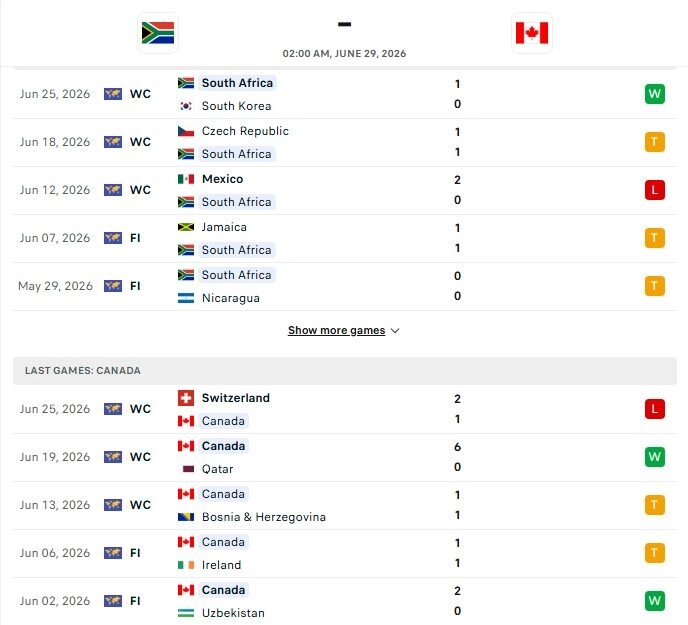
Task: Open Show more games link
Action: coord(337,330)
